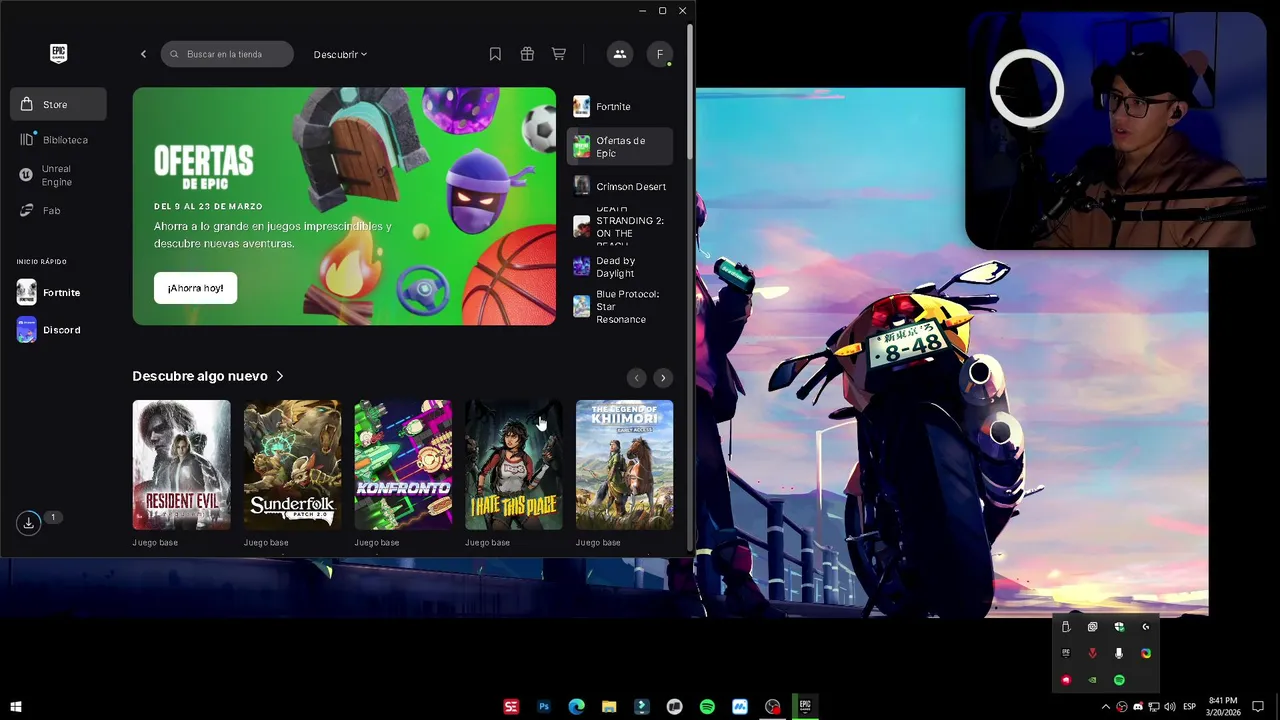Select Fortnite in the featured list

(x=619, y=106)
